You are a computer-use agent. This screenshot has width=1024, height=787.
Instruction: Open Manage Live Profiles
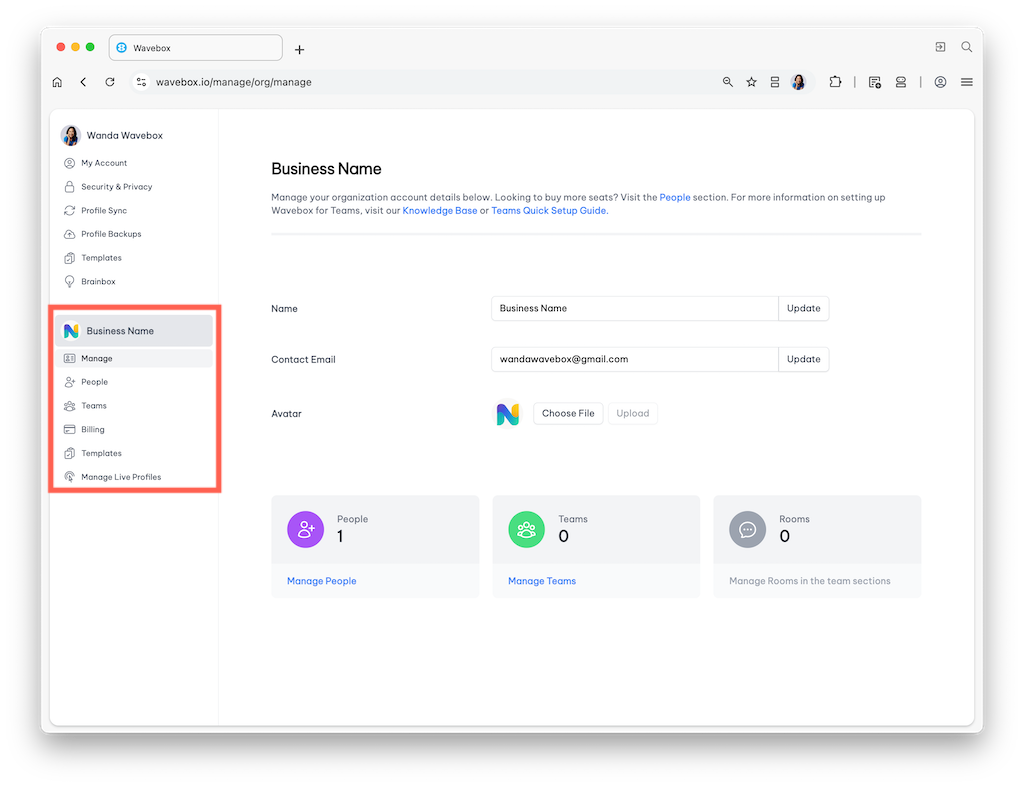click(x=121, y=477)
